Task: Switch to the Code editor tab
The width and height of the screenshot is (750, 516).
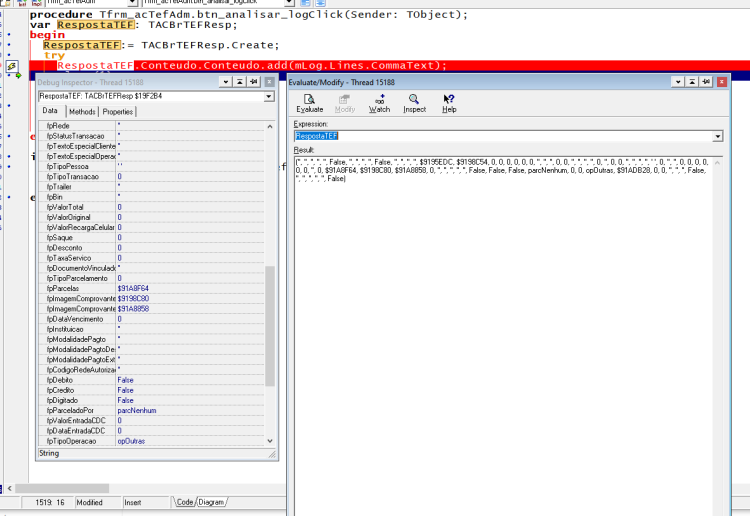Action: coord(185,502)
